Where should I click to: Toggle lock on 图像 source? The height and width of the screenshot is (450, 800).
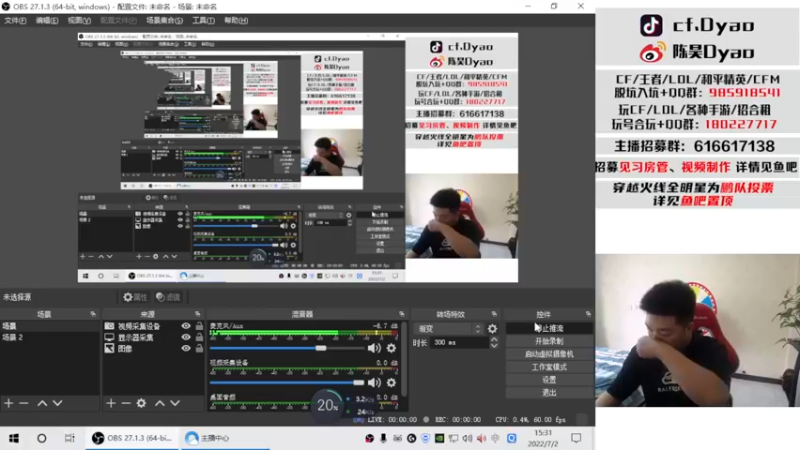tap(199, 348)
